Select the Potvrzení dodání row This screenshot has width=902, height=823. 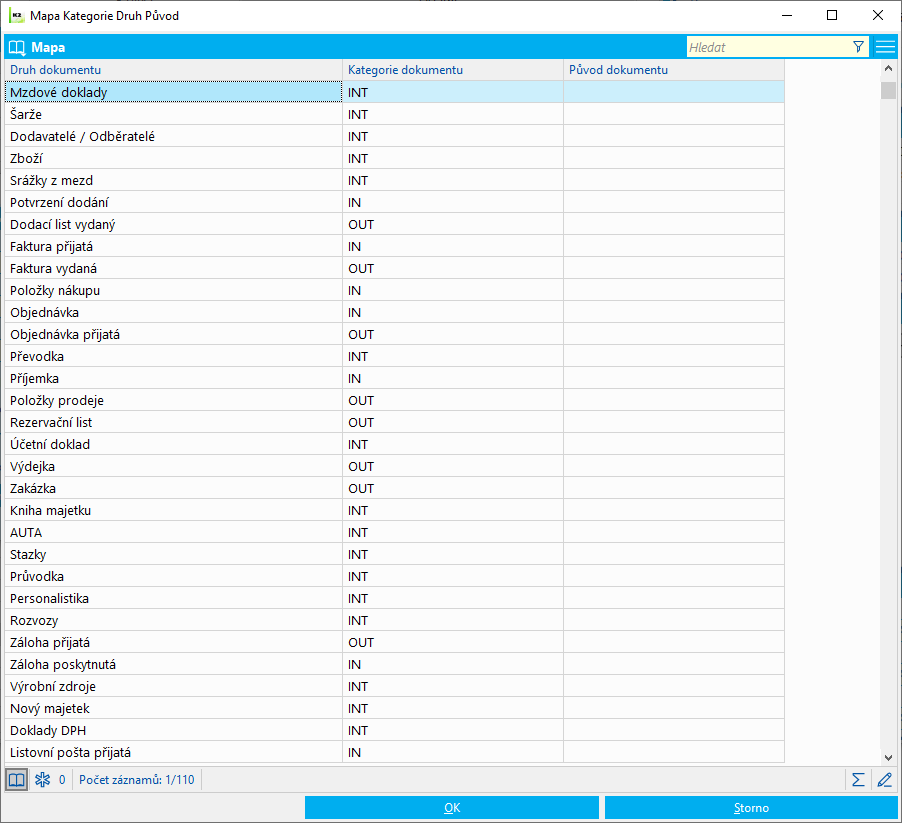point(395,202)
